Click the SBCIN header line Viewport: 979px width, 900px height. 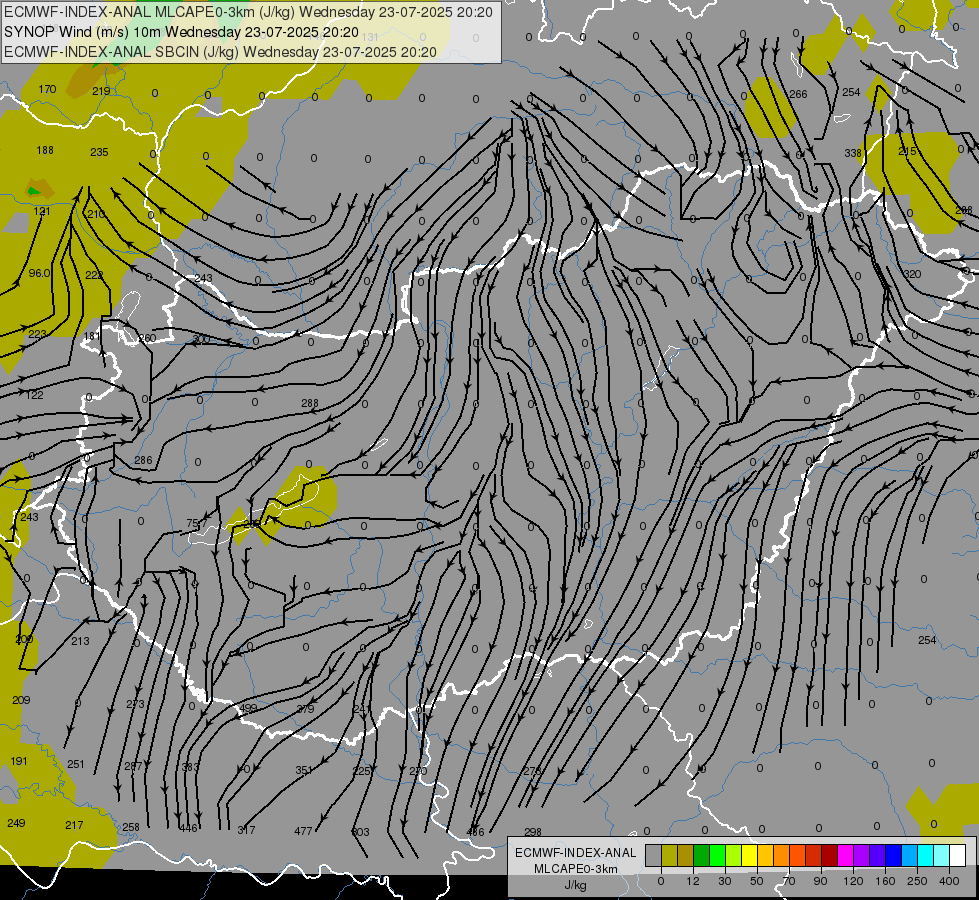click(220, 52)
